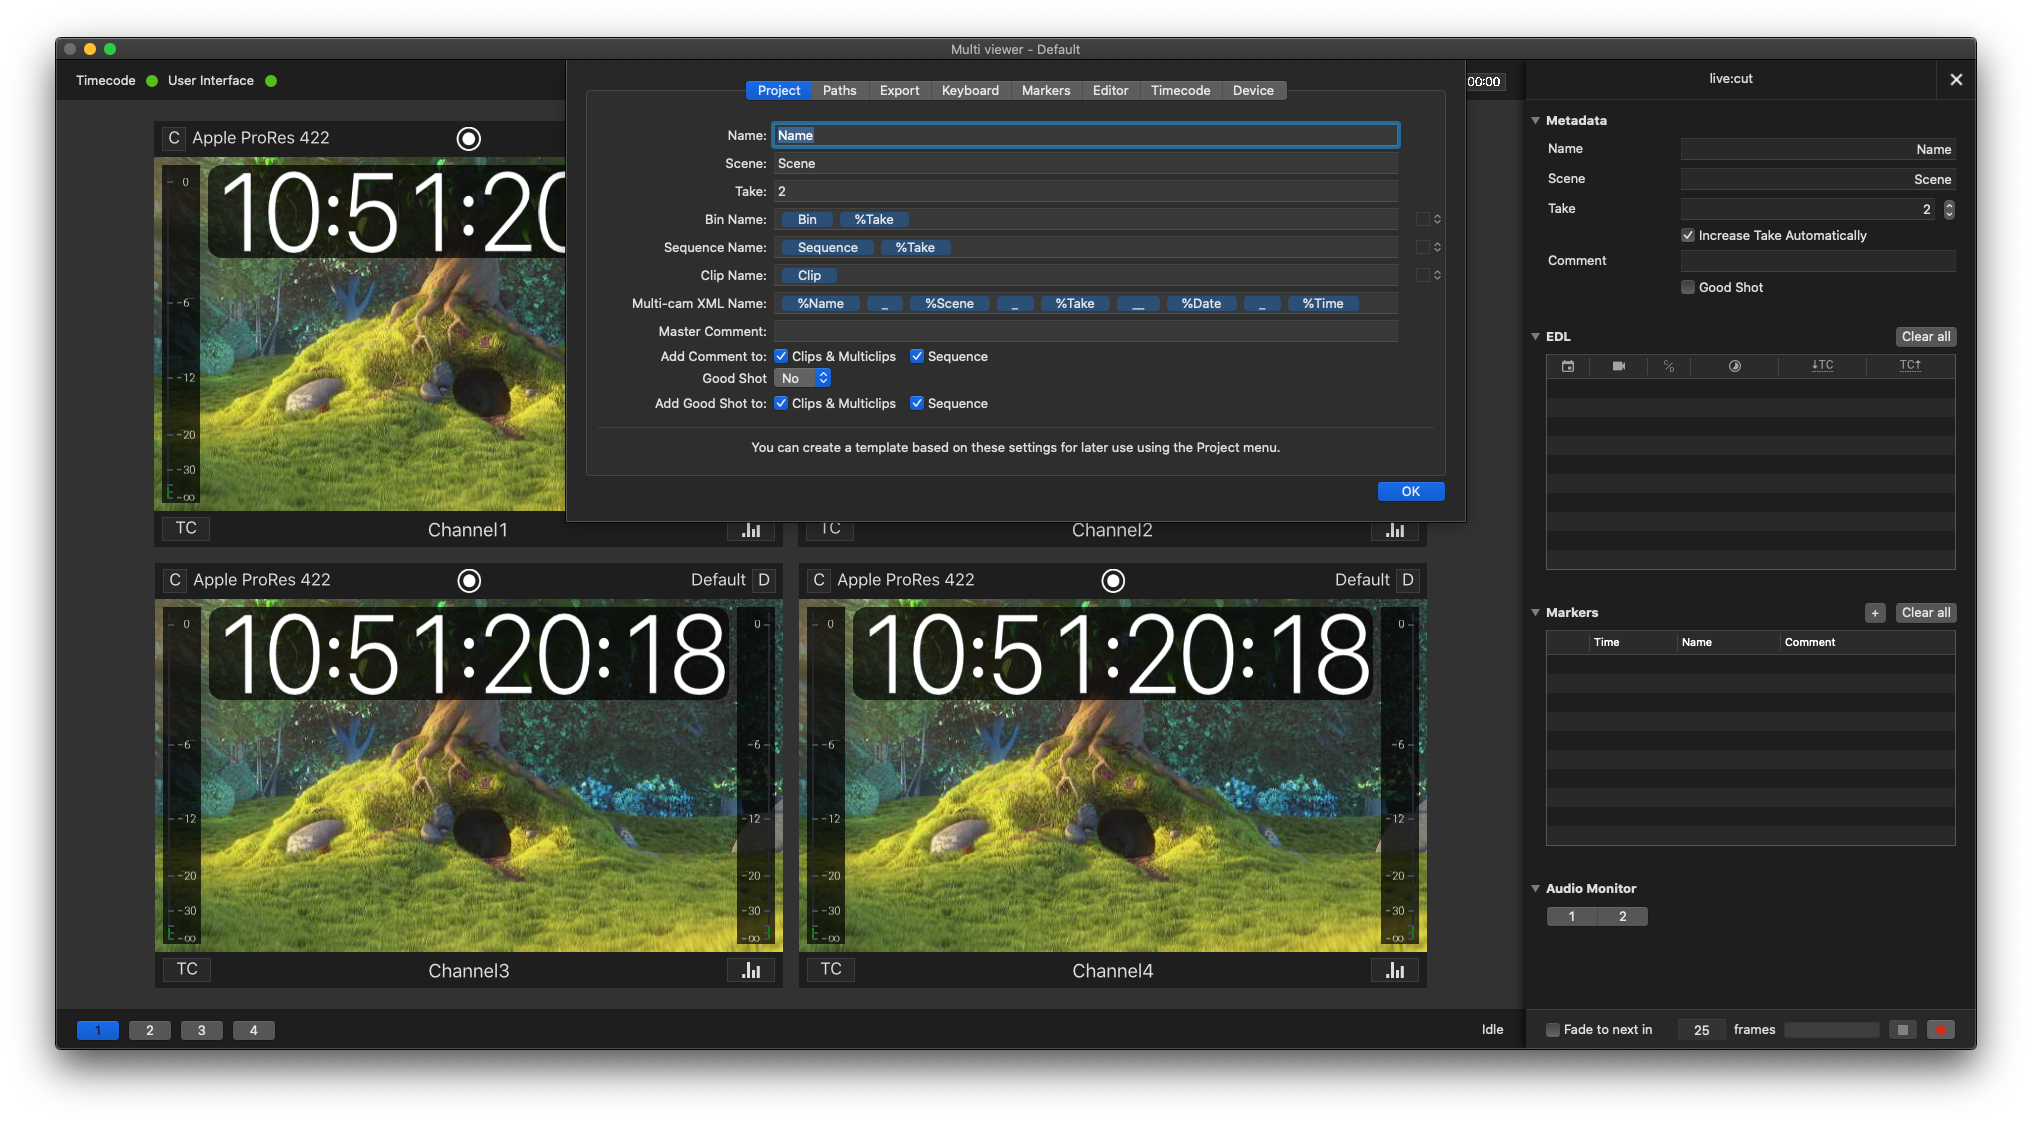The image size is (2032, 1123).
Task: Click the record target icon above Channel3
Action: point(469,580)
